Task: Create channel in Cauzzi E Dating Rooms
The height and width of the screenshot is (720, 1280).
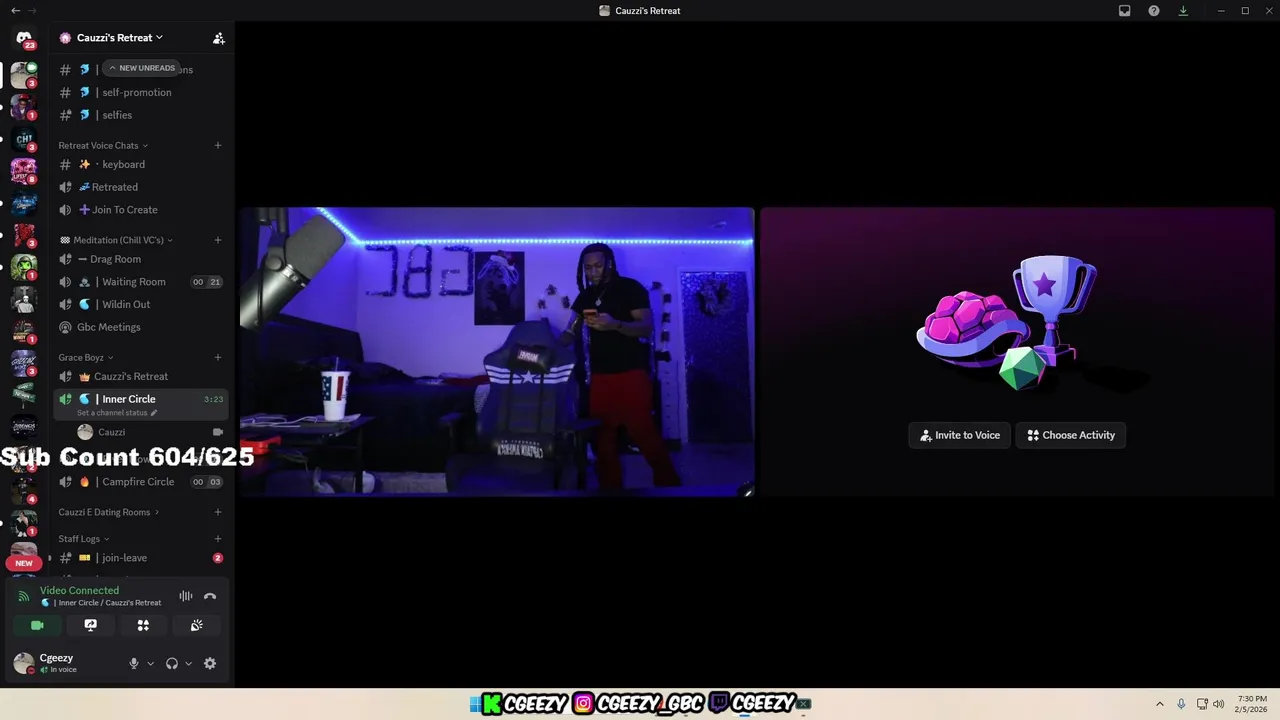Action: pyautogui.click(x=218, y=512)
